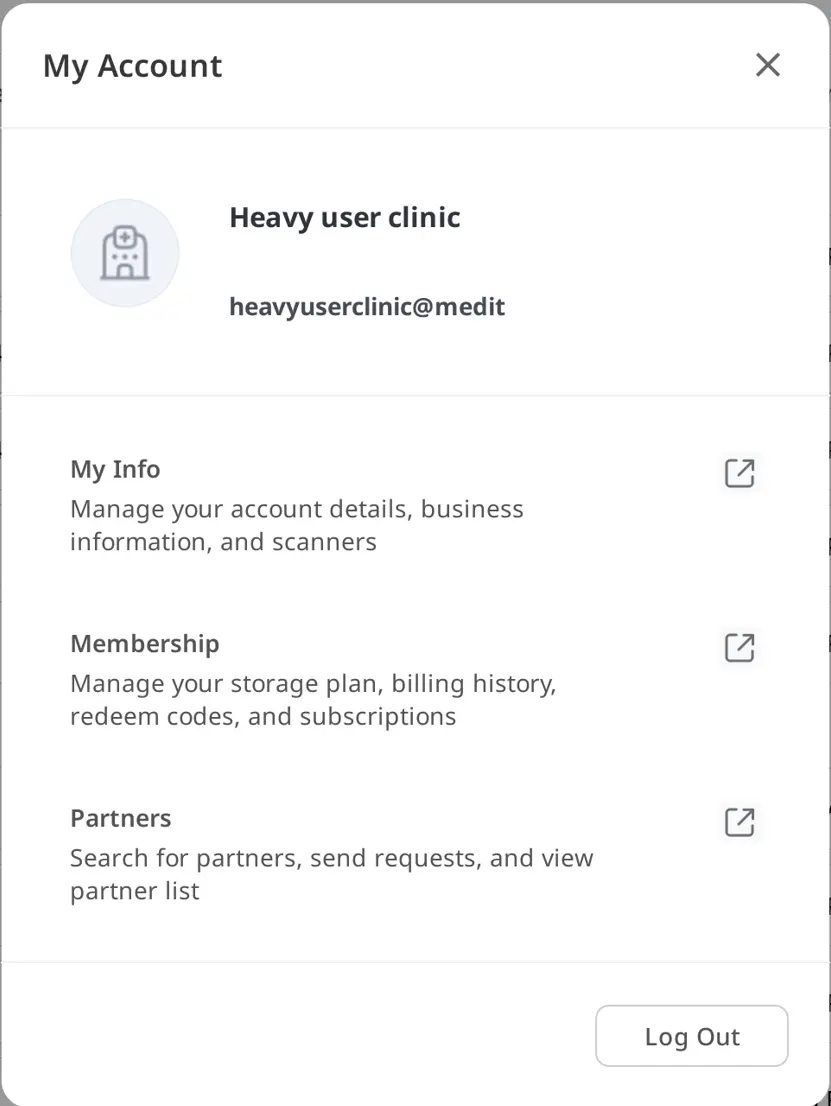The image size is (831, 1106).
Task: Click the Heavy user clinic name
Action: click(x=345, y=217)
